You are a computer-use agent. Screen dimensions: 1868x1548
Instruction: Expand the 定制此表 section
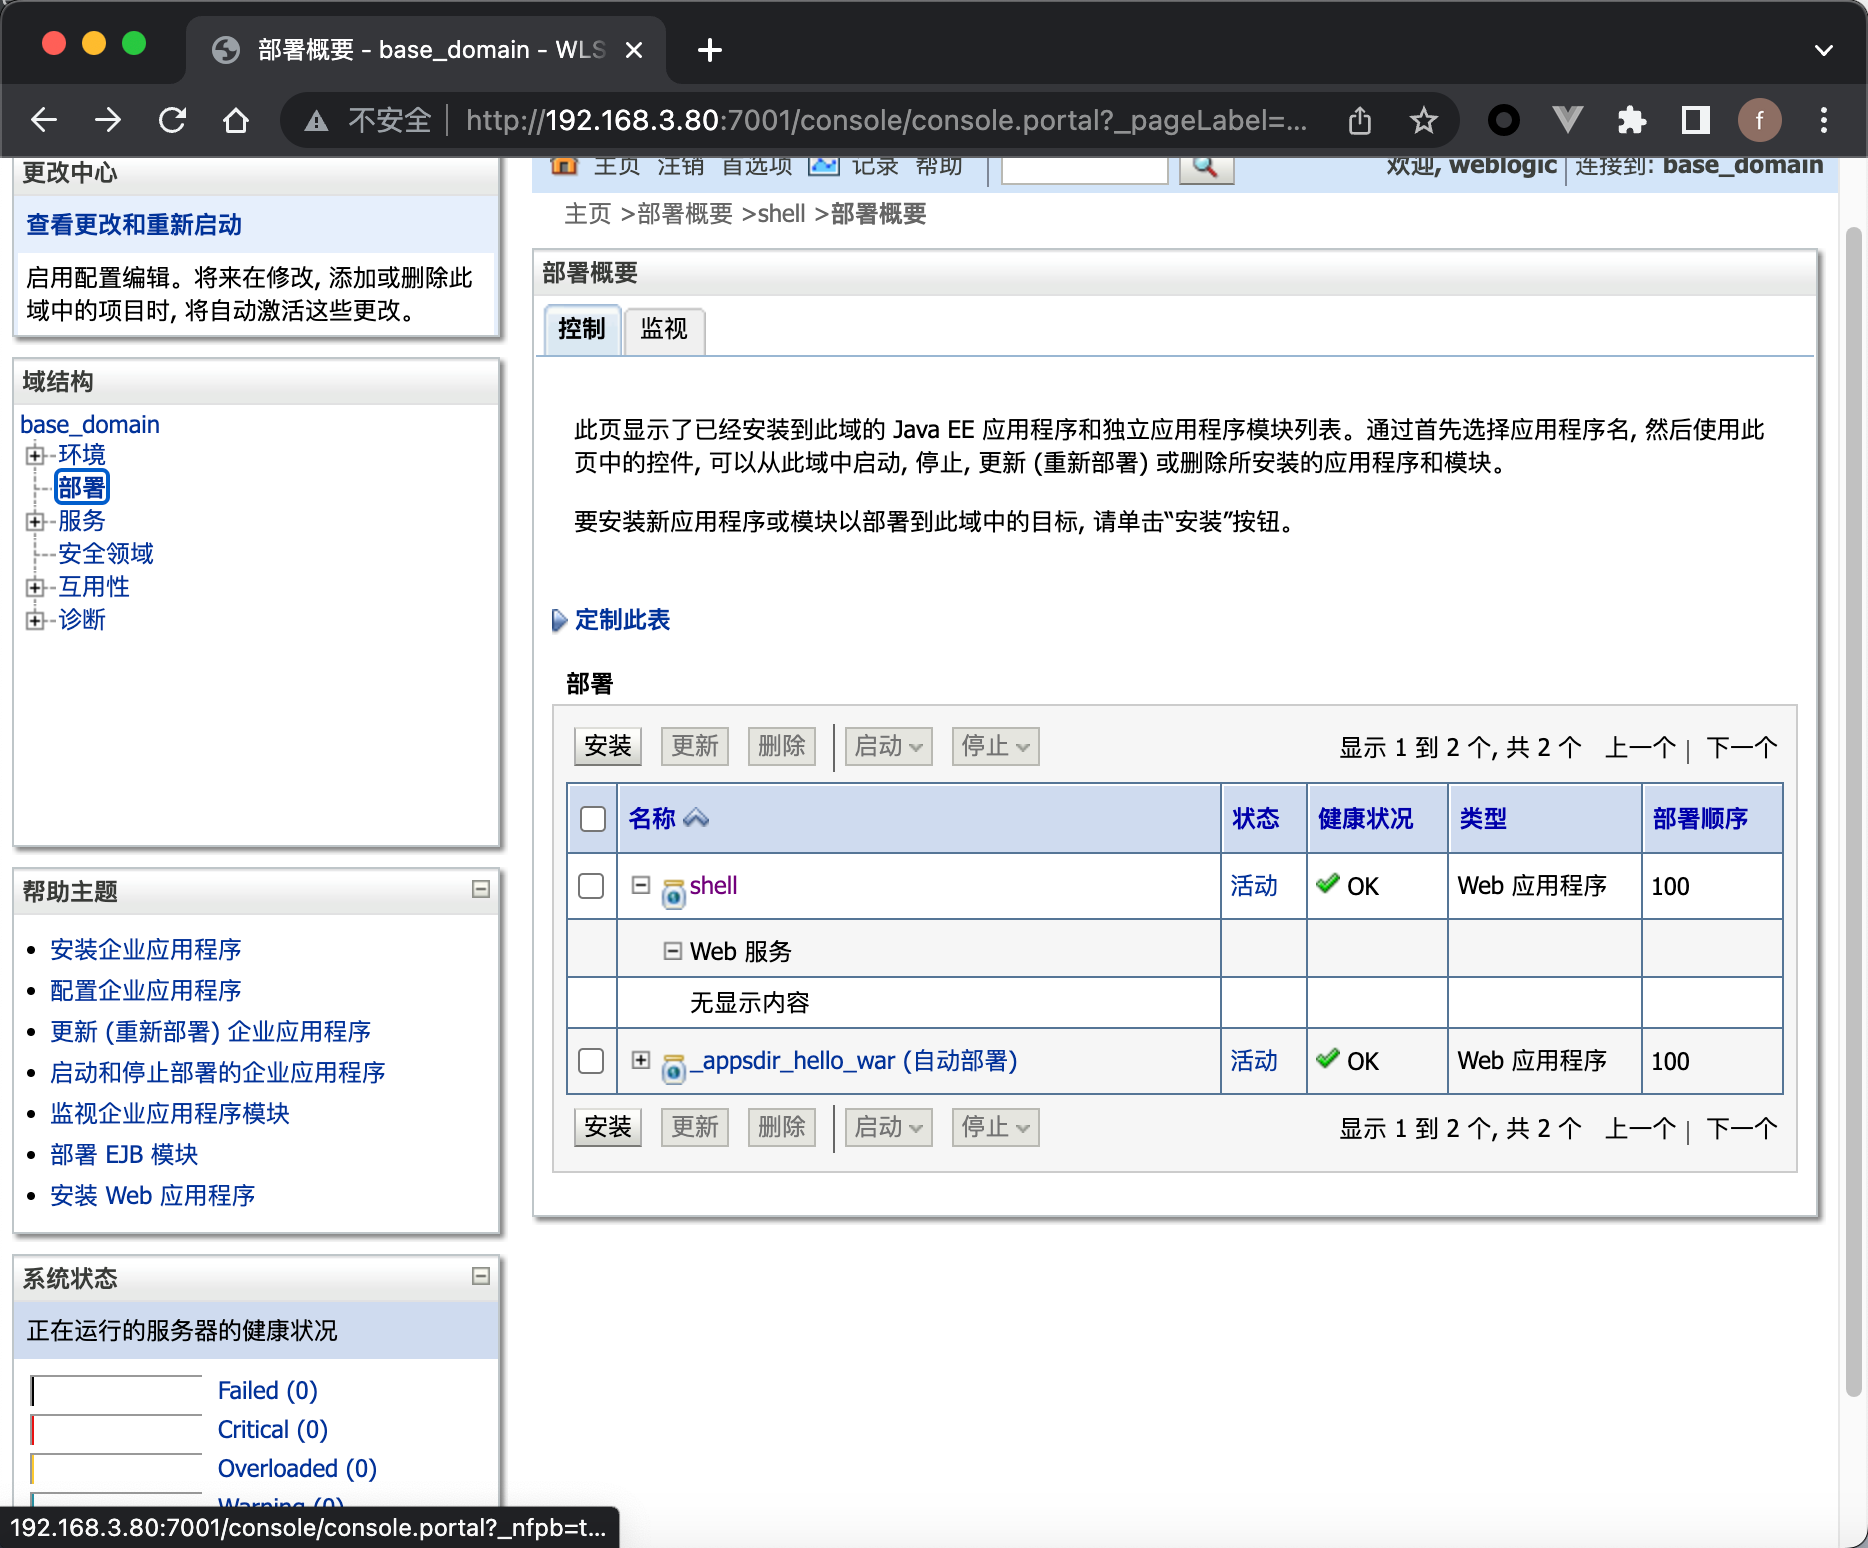621,620
